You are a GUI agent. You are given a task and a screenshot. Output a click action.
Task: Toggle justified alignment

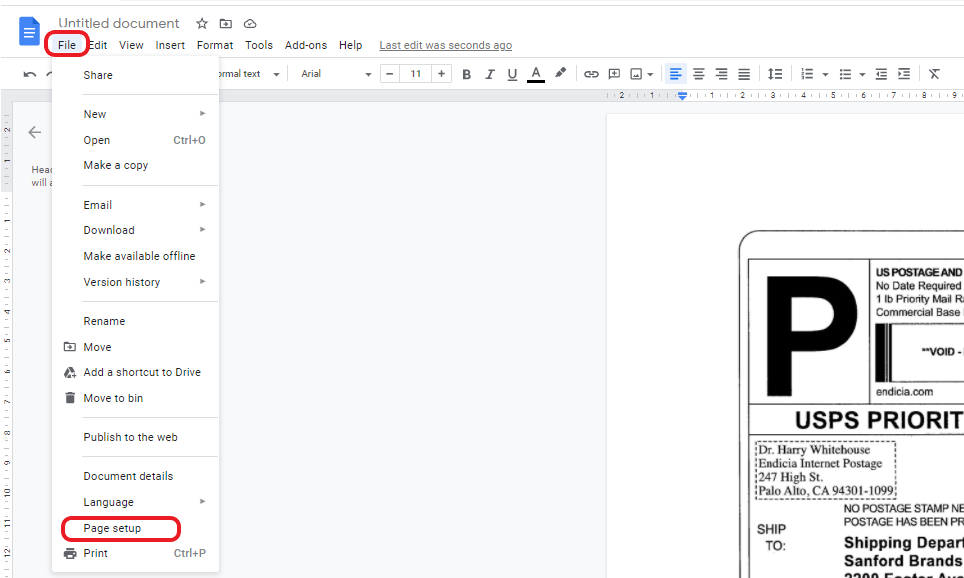744,73
